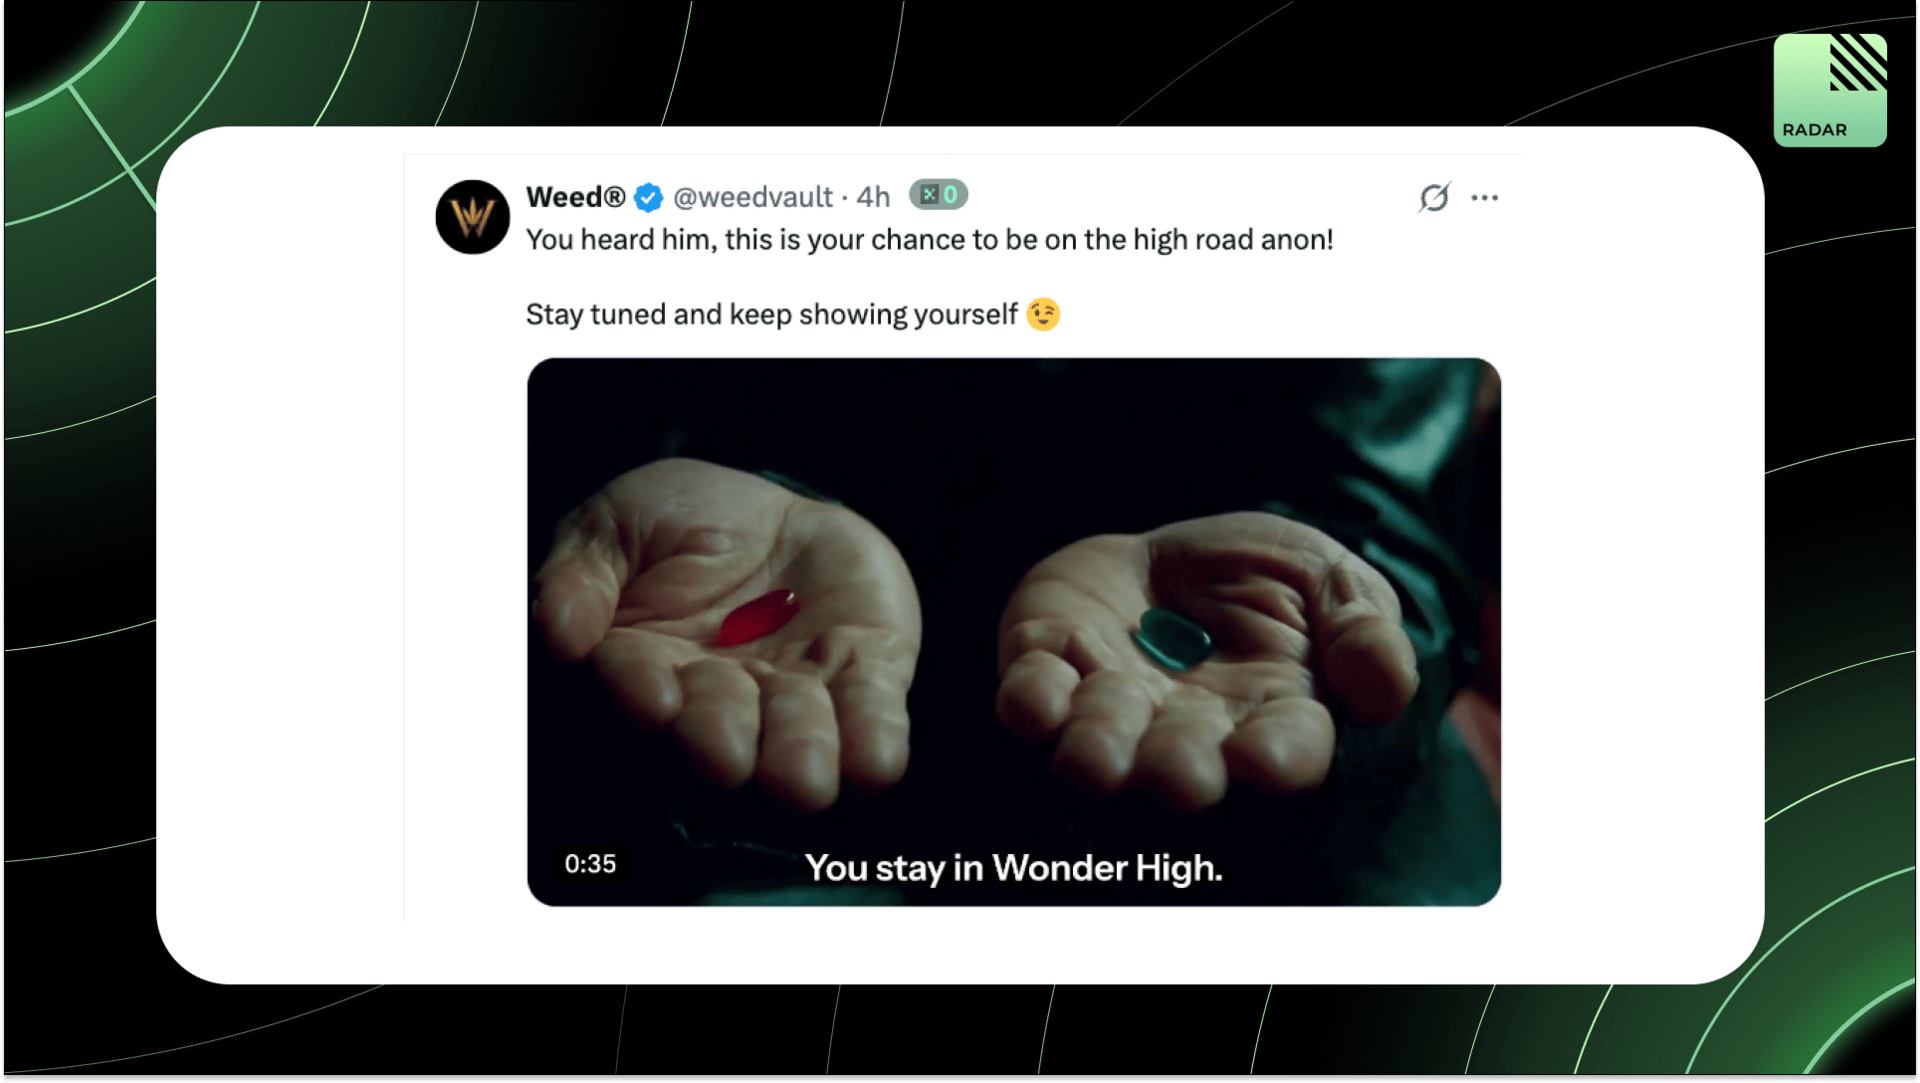Image resolution: width=1920 pixels, height=1083 pixels.
Task: Click the winking face emoji
Action: 1043,314
